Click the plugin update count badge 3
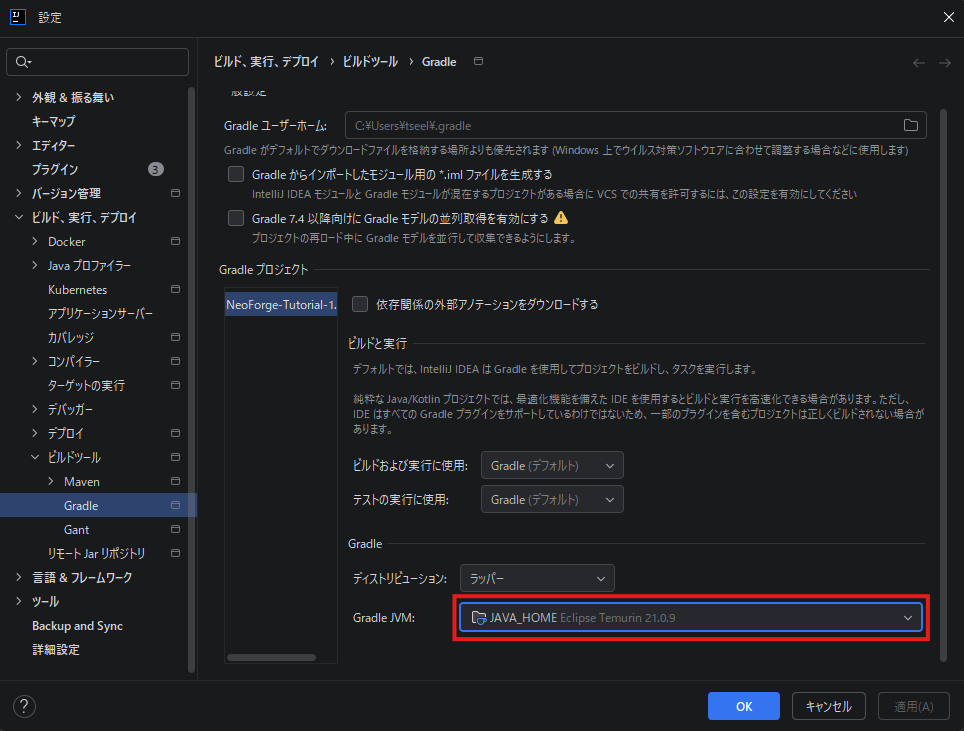964x731 pixels. tap(155, 169)
